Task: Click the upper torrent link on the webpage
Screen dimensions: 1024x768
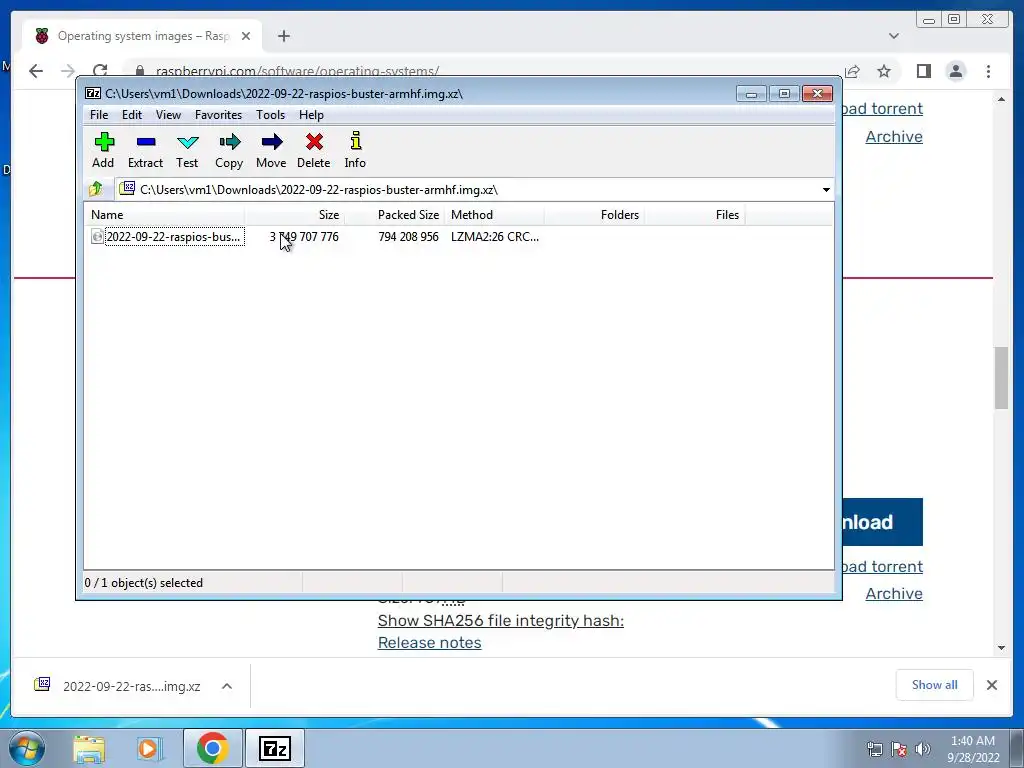Action: [x=883, y=108]
